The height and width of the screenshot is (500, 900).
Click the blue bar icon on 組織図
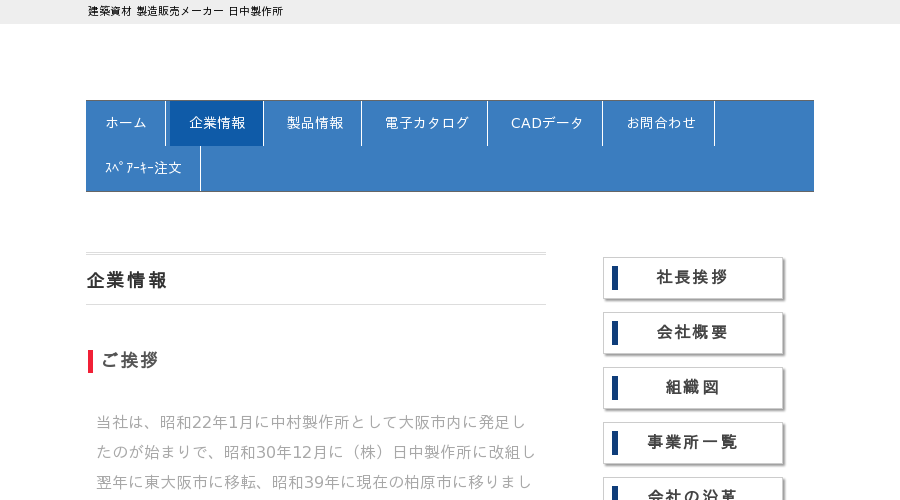(x=615, y=388)
